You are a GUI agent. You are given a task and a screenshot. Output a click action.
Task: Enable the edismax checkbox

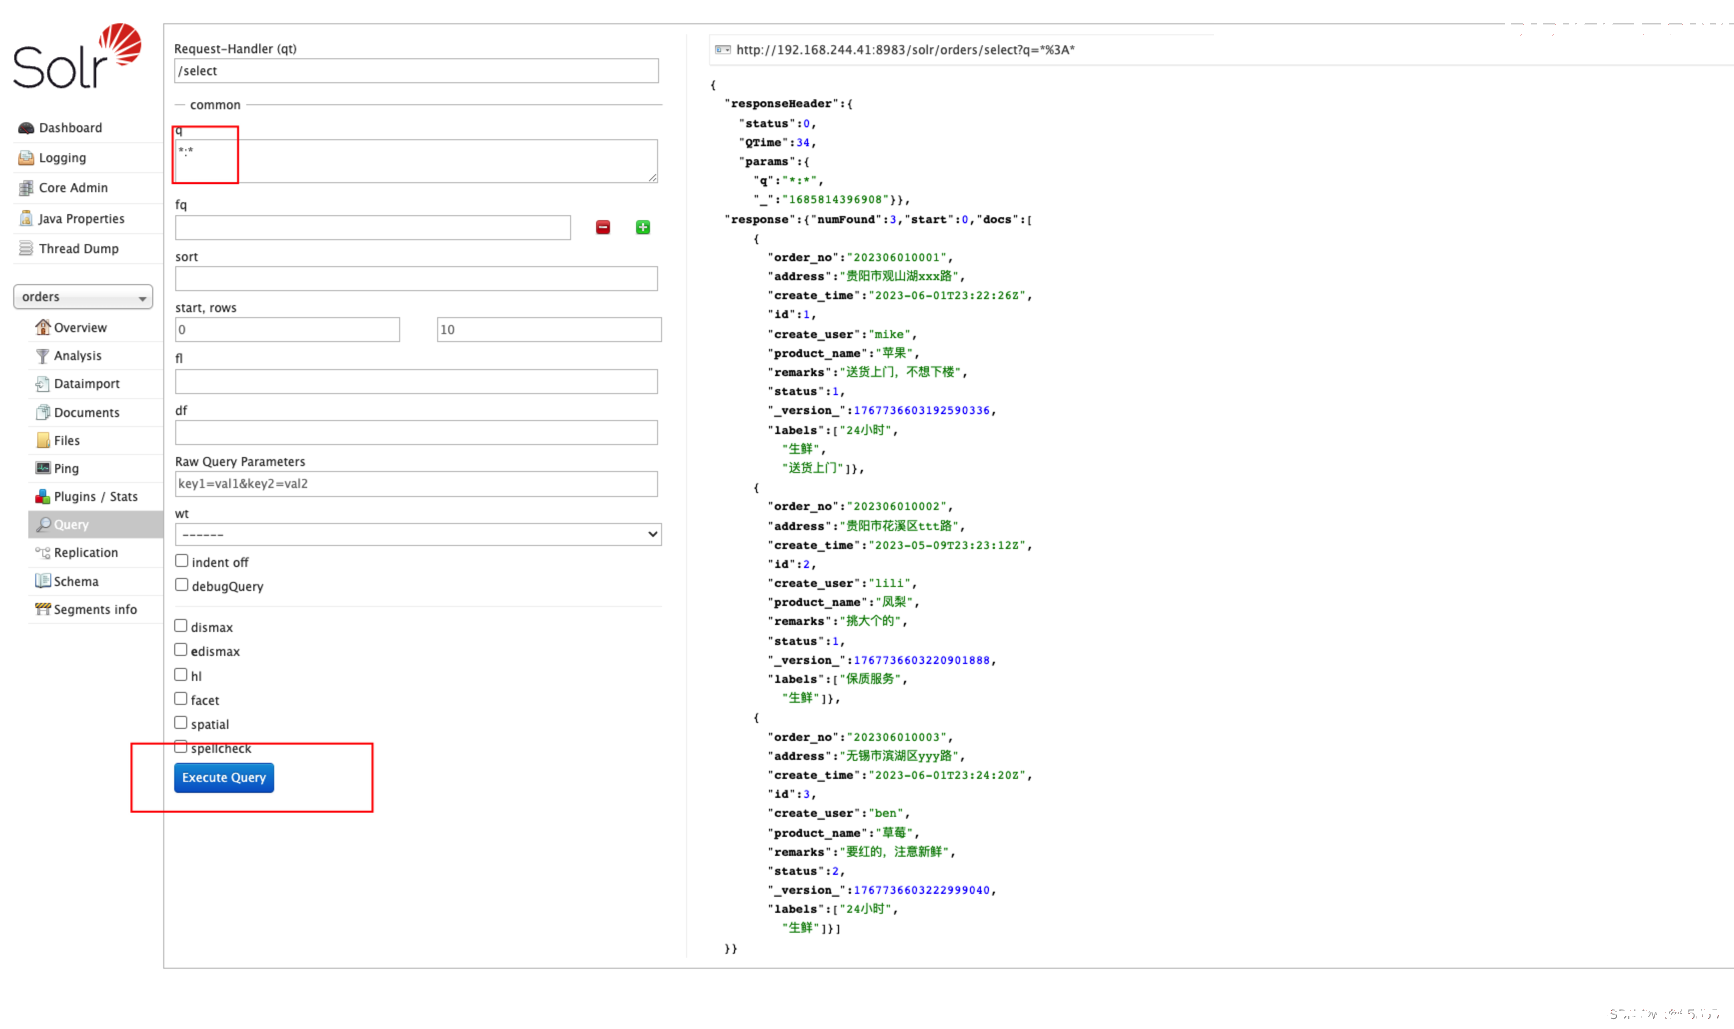(x=181, y=650)
